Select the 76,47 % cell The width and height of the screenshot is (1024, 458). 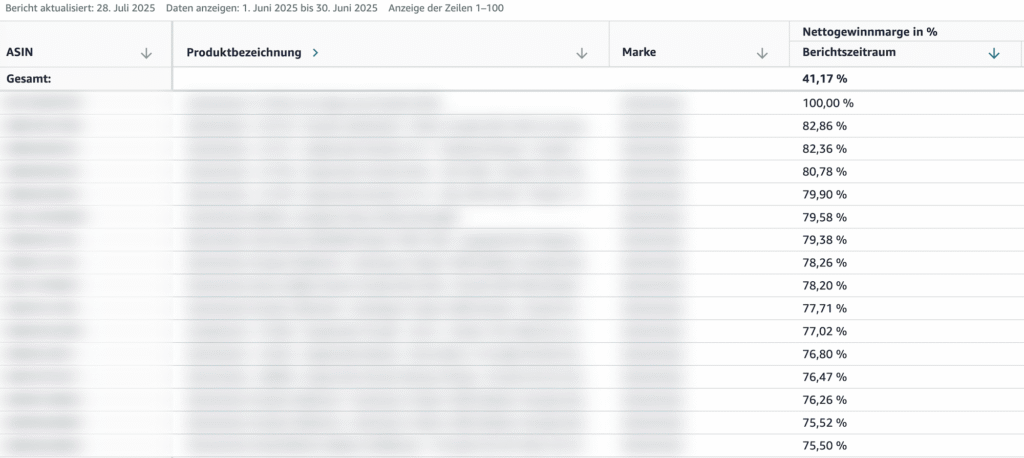point(824,377)
